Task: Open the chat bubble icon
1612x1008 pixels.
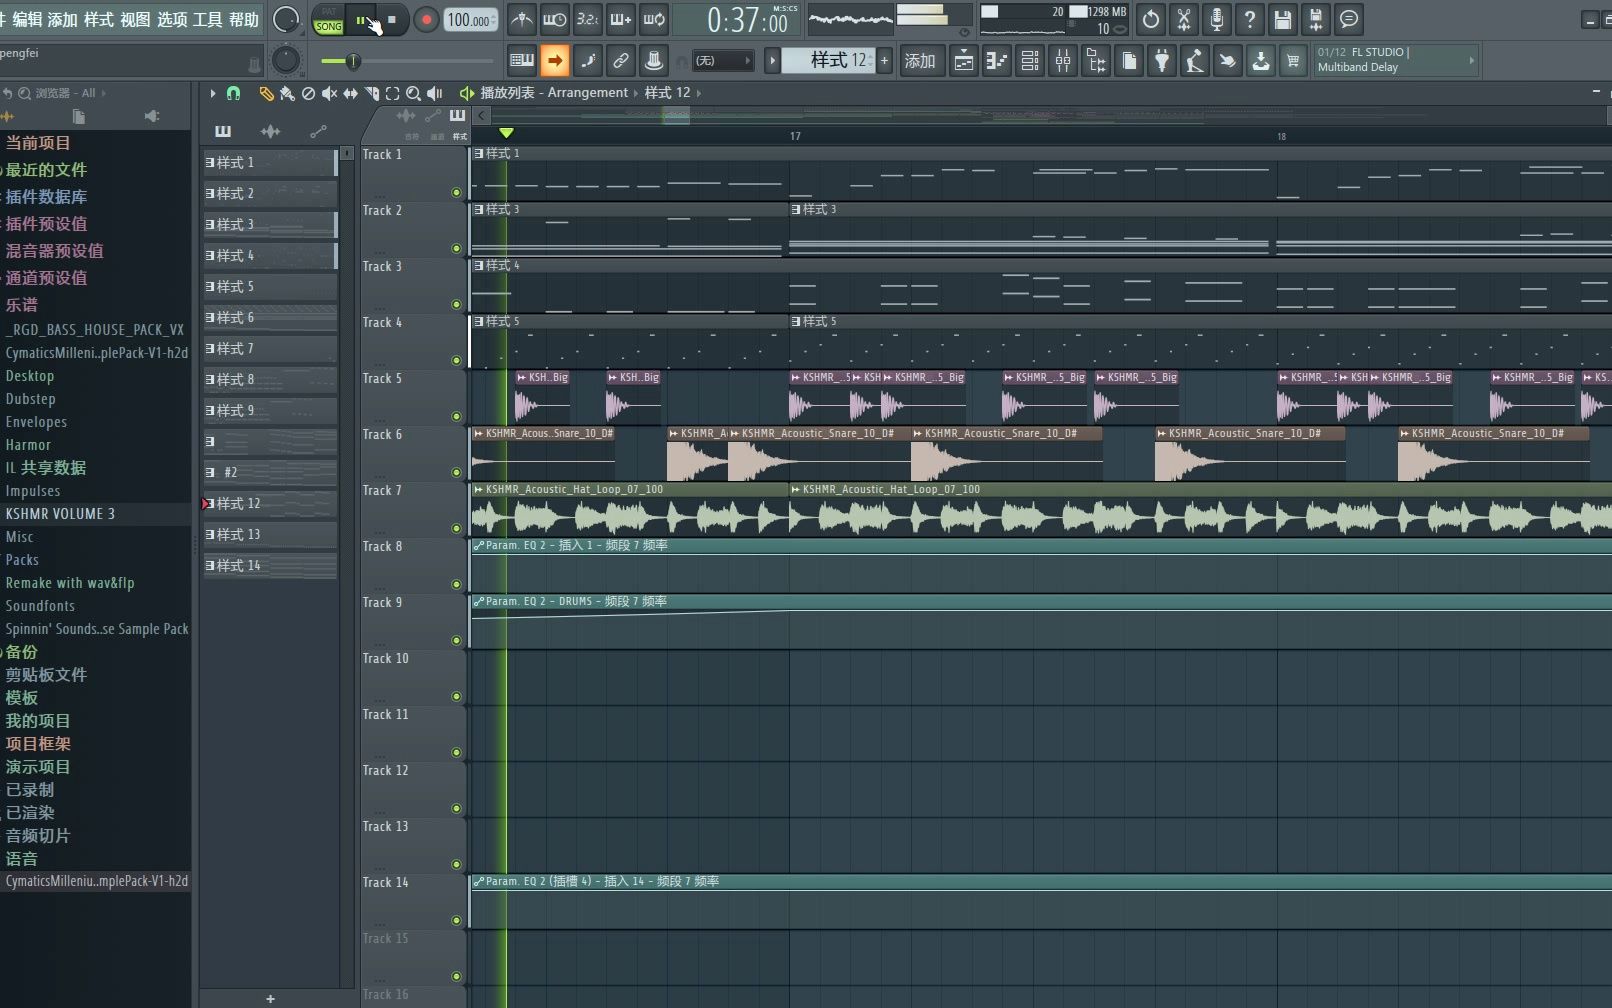Action: coord(1349,19)
